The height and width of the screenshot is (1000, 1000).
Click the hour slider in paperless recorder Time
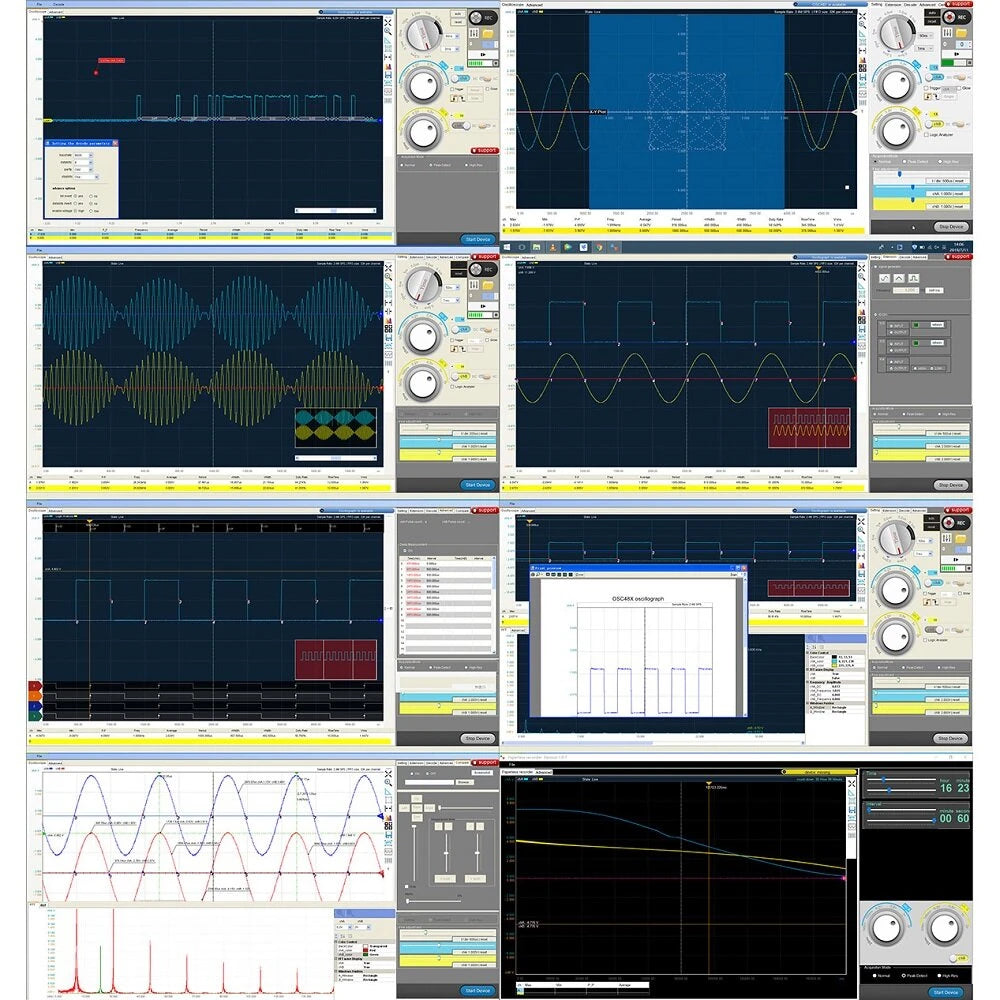coord(901,779)
